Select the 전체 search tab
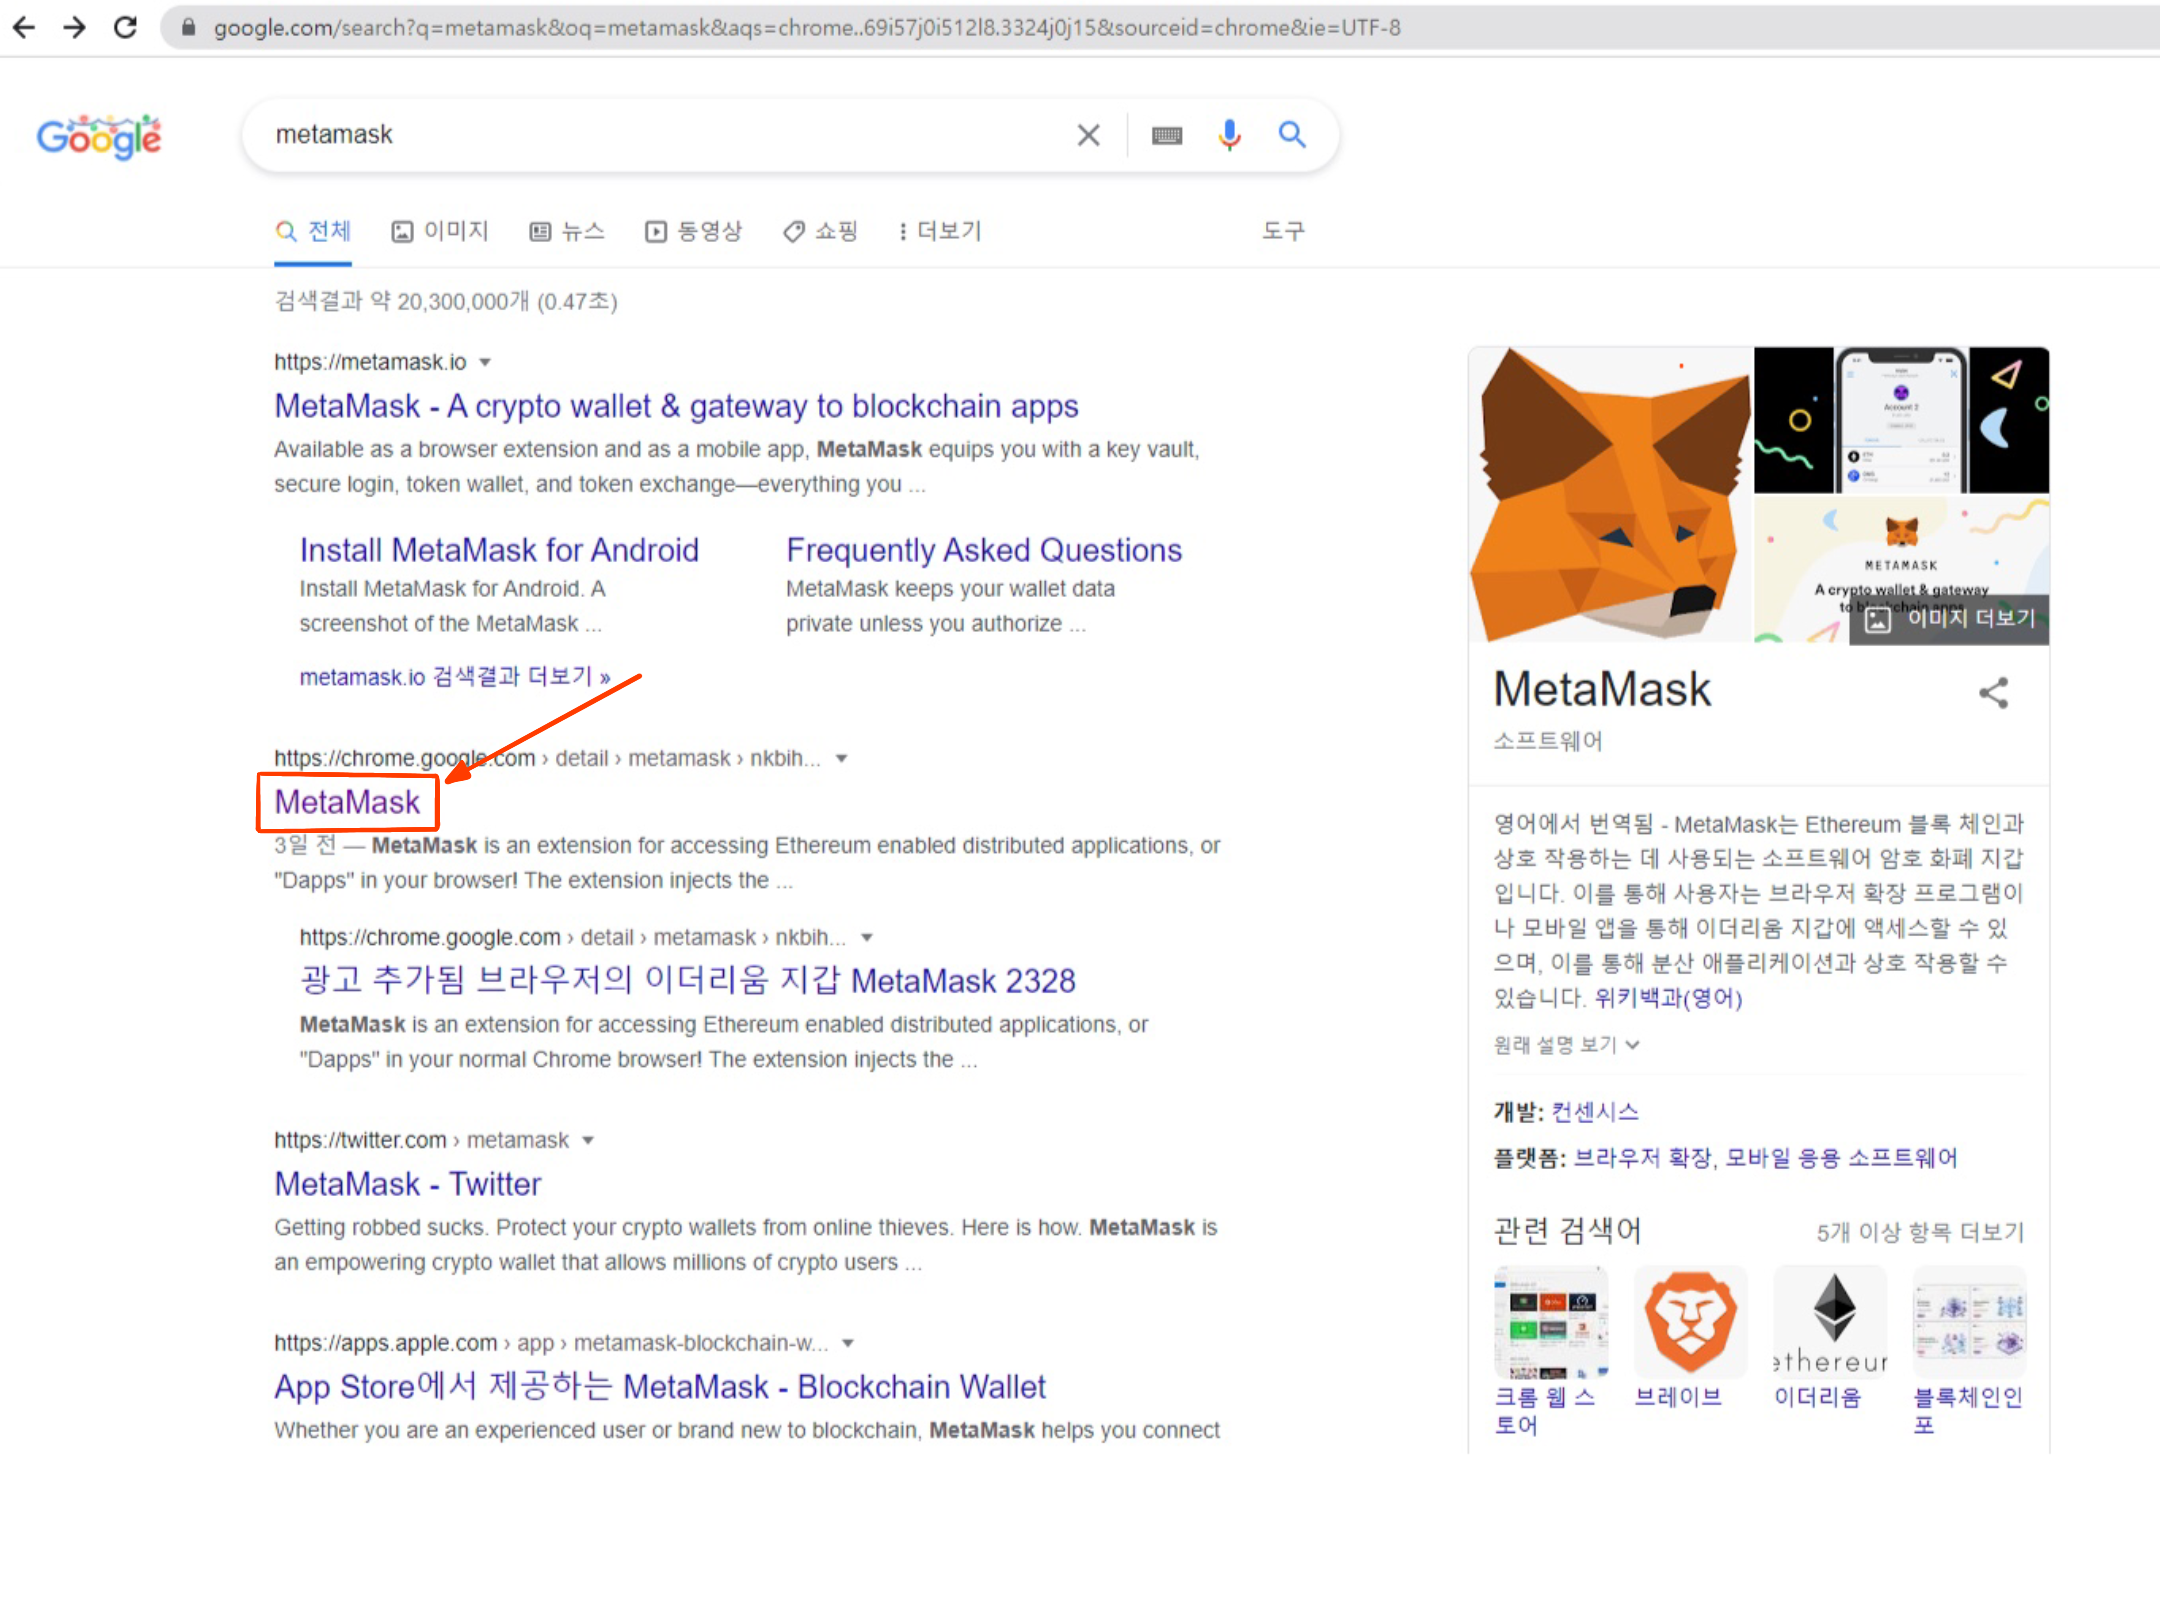This screenshot has height=1620, width=2160. (x=313, y=232)
